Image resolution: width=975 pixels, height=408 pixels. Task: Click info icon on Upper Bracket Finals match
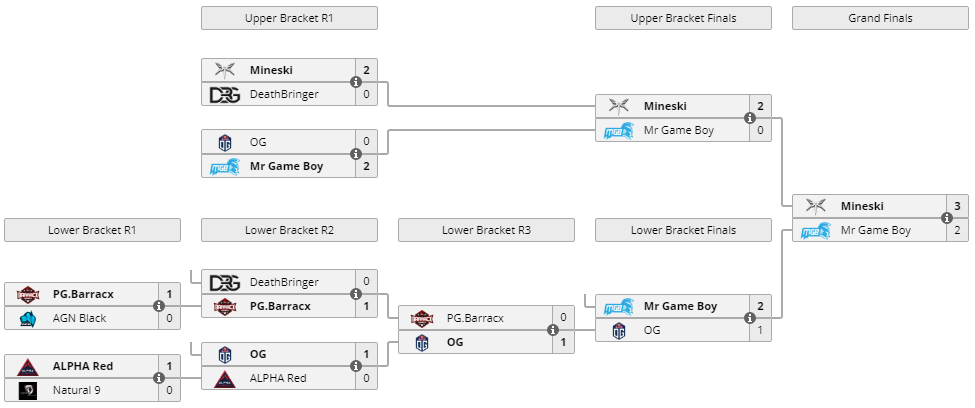point(750,118)
